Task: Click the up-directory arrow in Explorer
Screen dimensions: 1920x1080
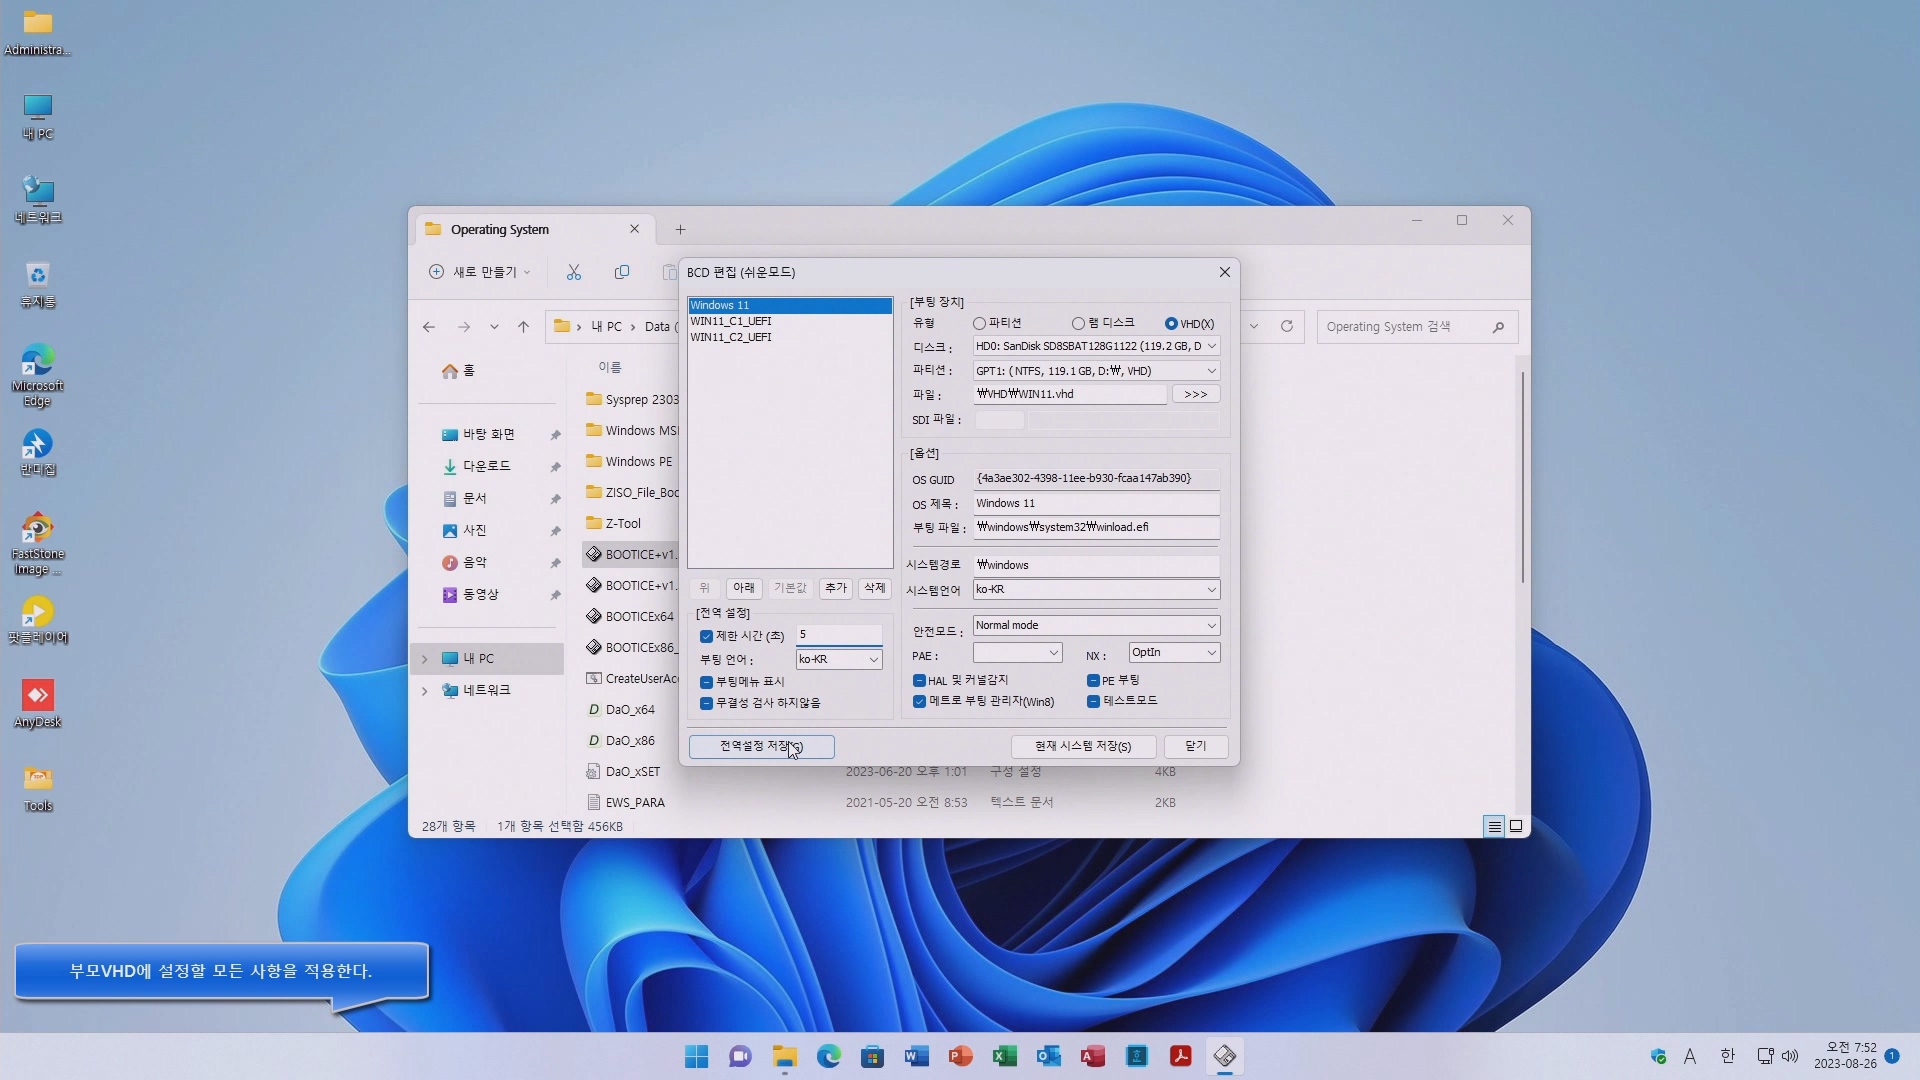Action: pyautogui.click(x=523, y=326)
